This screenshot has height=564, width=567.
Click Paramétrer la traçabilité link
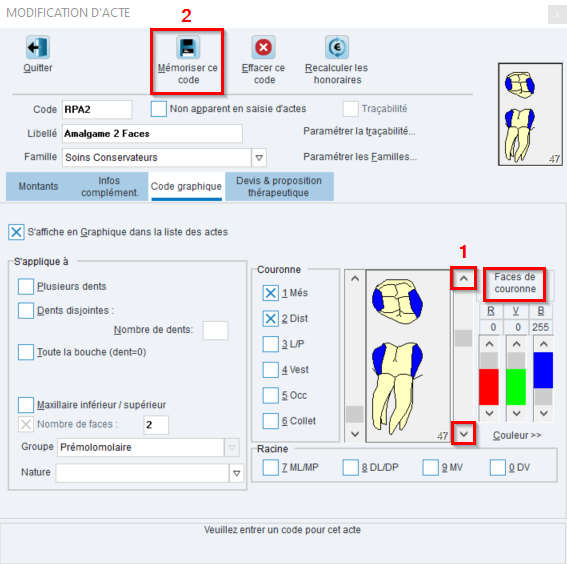coord(359,131)
